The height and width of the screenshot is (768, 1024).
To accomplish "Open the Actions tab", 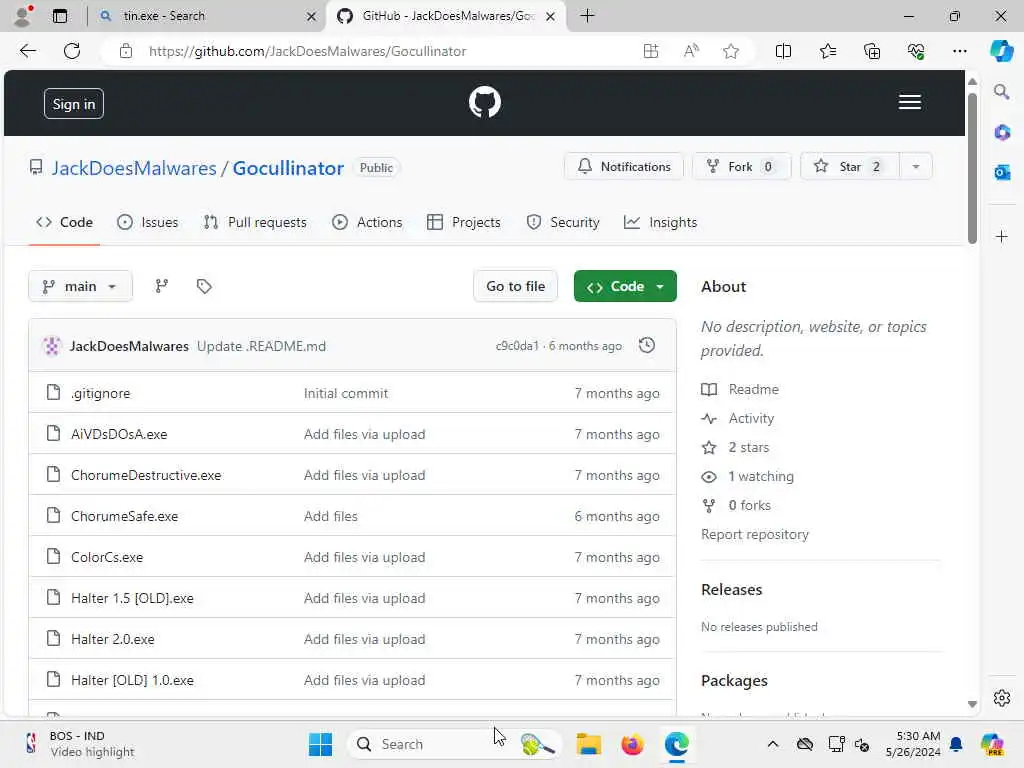I will tap(367, 222).
